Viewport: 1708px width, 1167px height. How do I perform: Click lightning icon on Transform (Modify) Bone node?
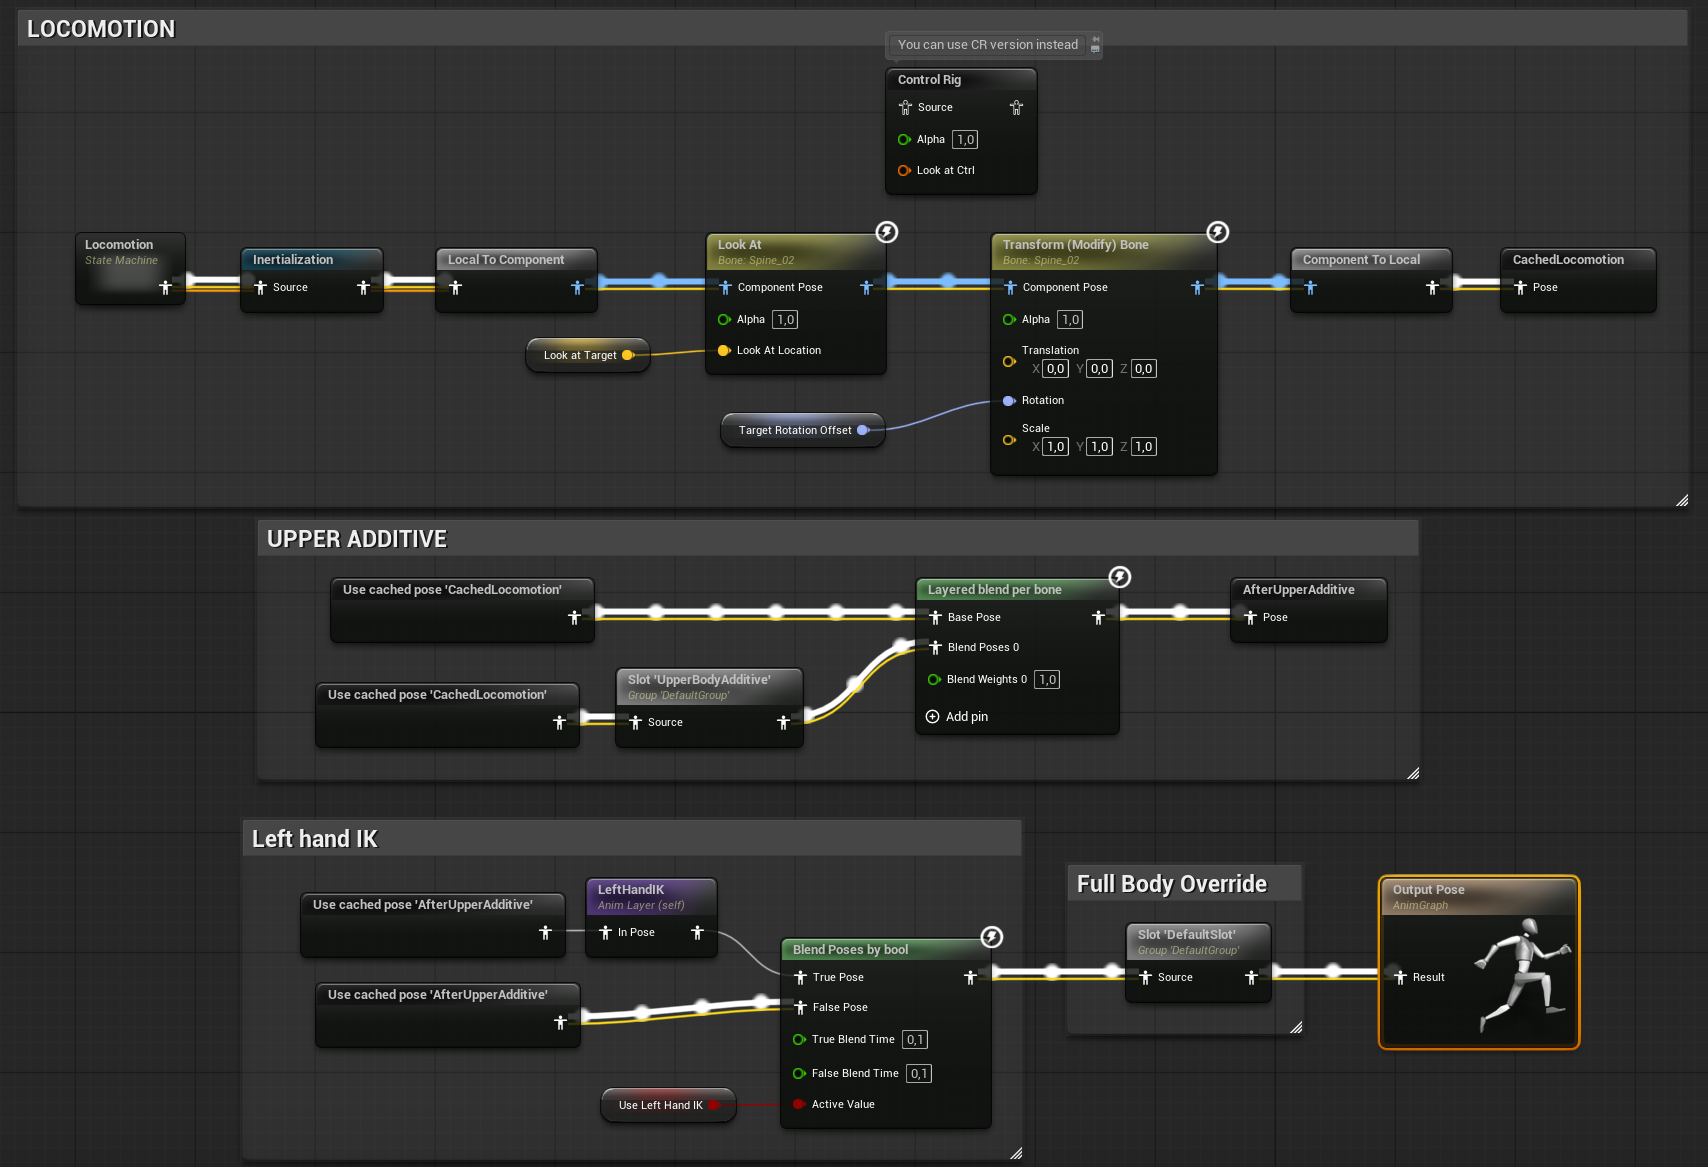click(1217, 232)
